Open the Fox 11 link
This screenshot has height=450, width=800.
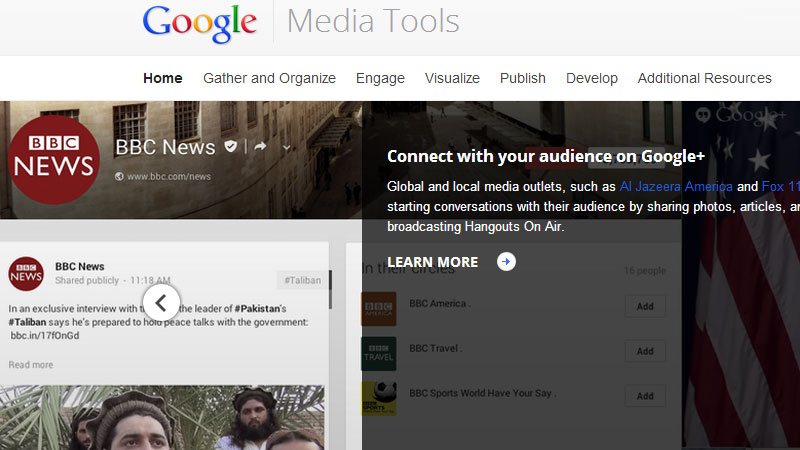tap(780, 186)
